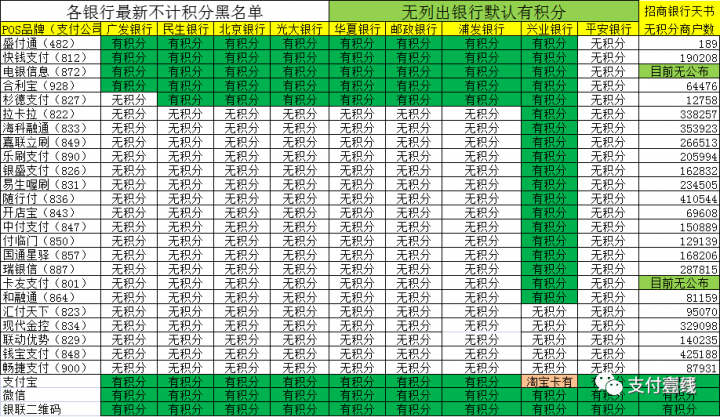Click the 浦发银行 column header
Viewport: 720px width, 417px height.
click(481, 29)
